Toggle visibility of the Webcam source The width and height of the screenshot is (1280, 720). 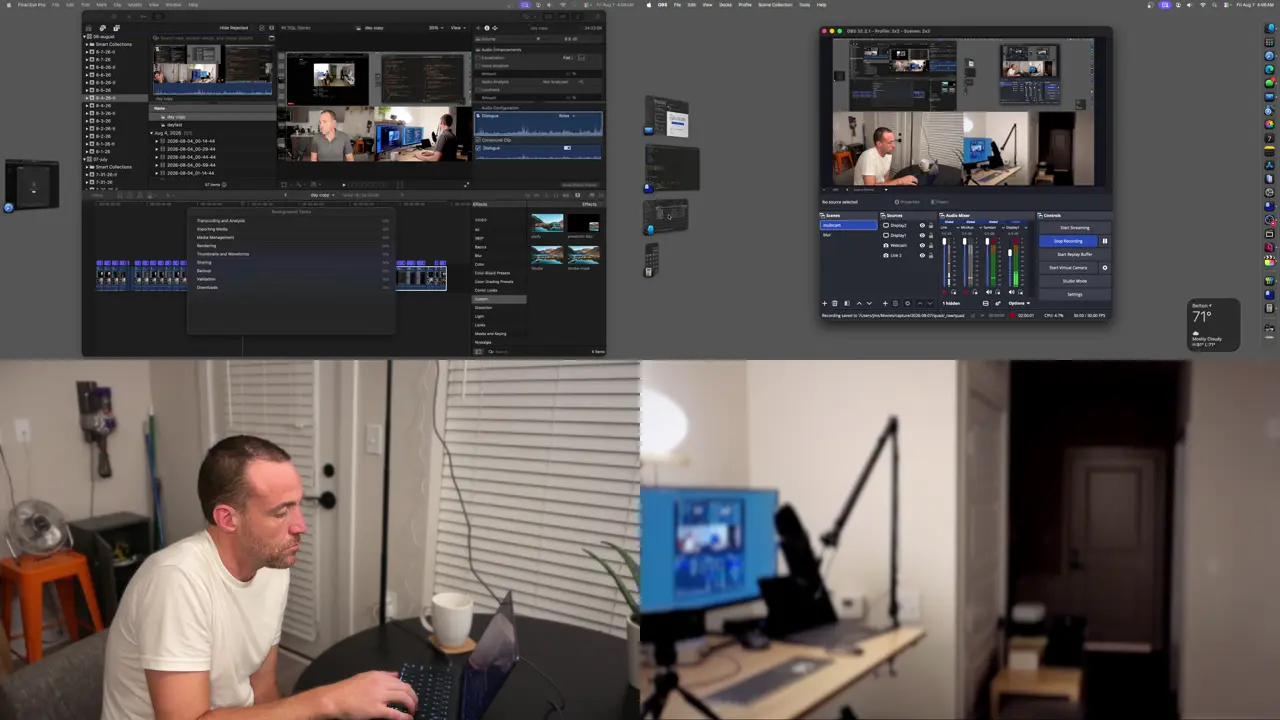(922, 245)
